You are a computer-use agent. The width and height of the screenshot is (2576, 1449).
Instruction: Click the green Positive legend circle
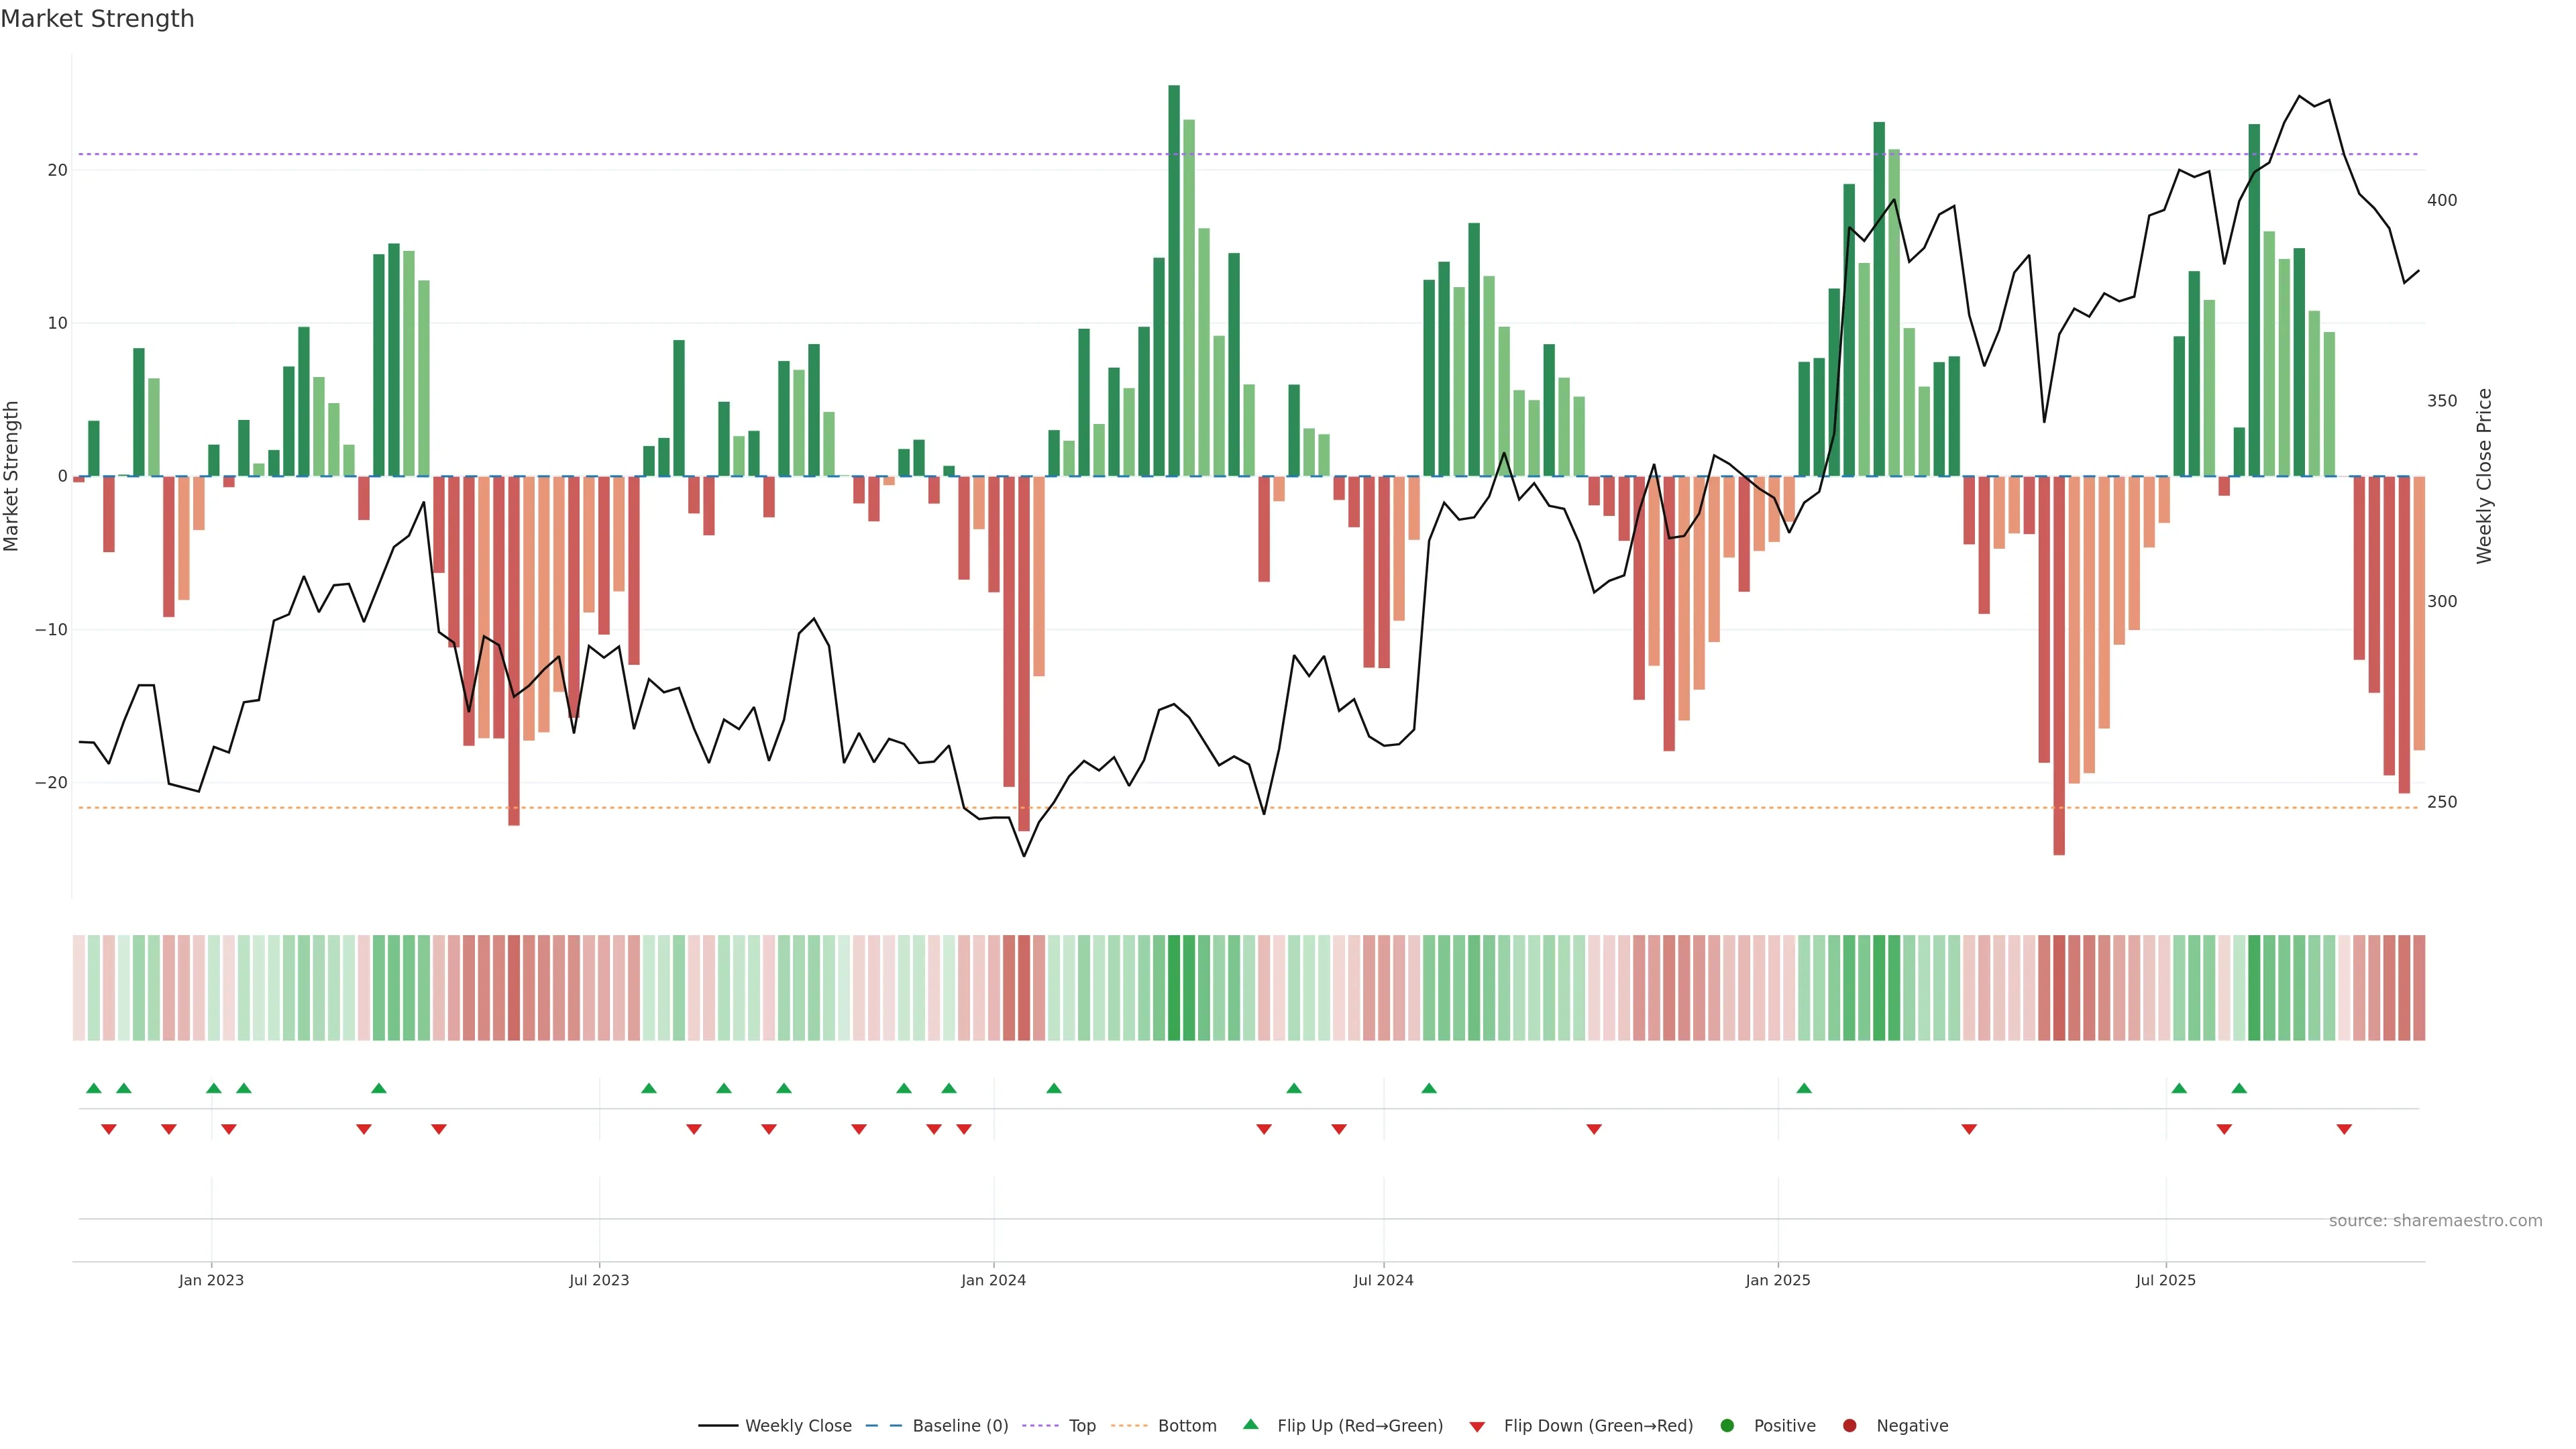pyautogui.click(x=1727, y=1425)
